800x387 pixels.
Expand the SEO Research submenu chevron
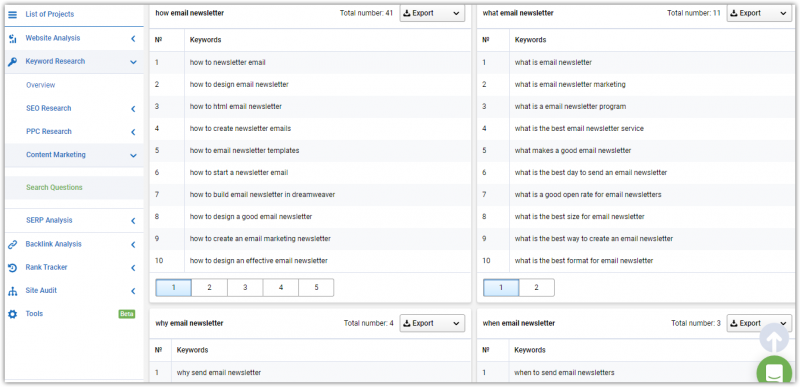point(133,109)
